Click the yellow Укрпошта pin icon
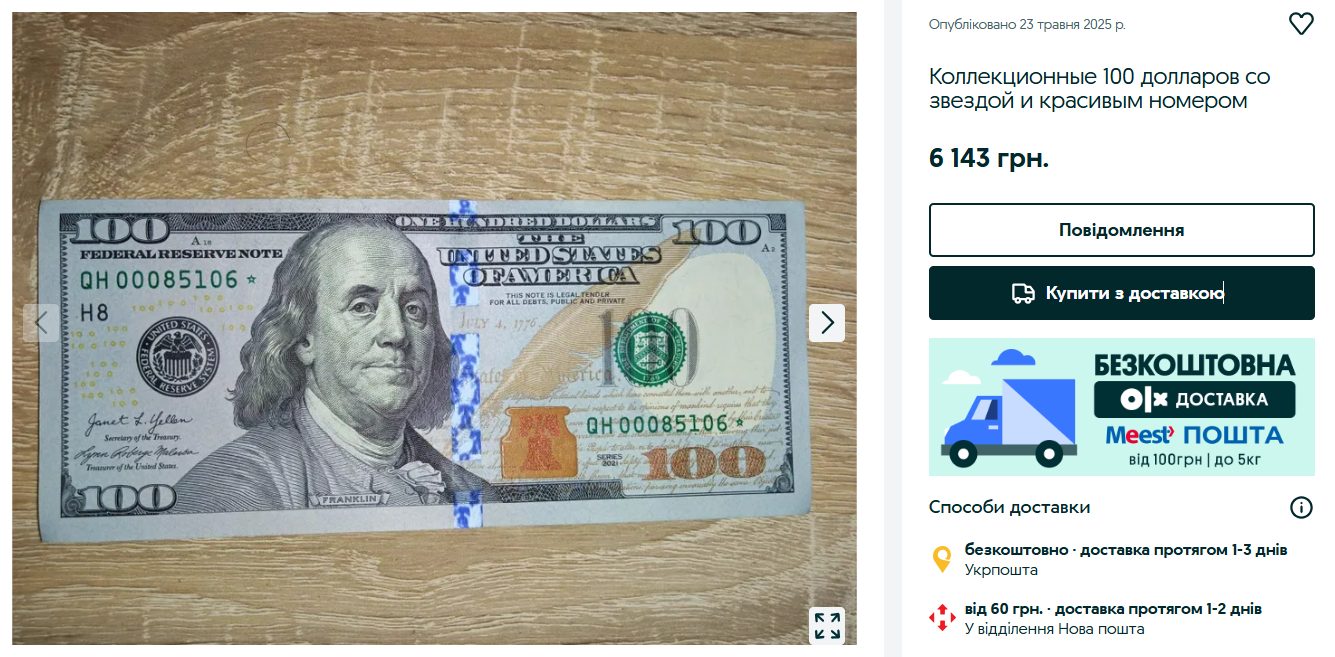This screenshot has width=1335, height=657. 942,559
